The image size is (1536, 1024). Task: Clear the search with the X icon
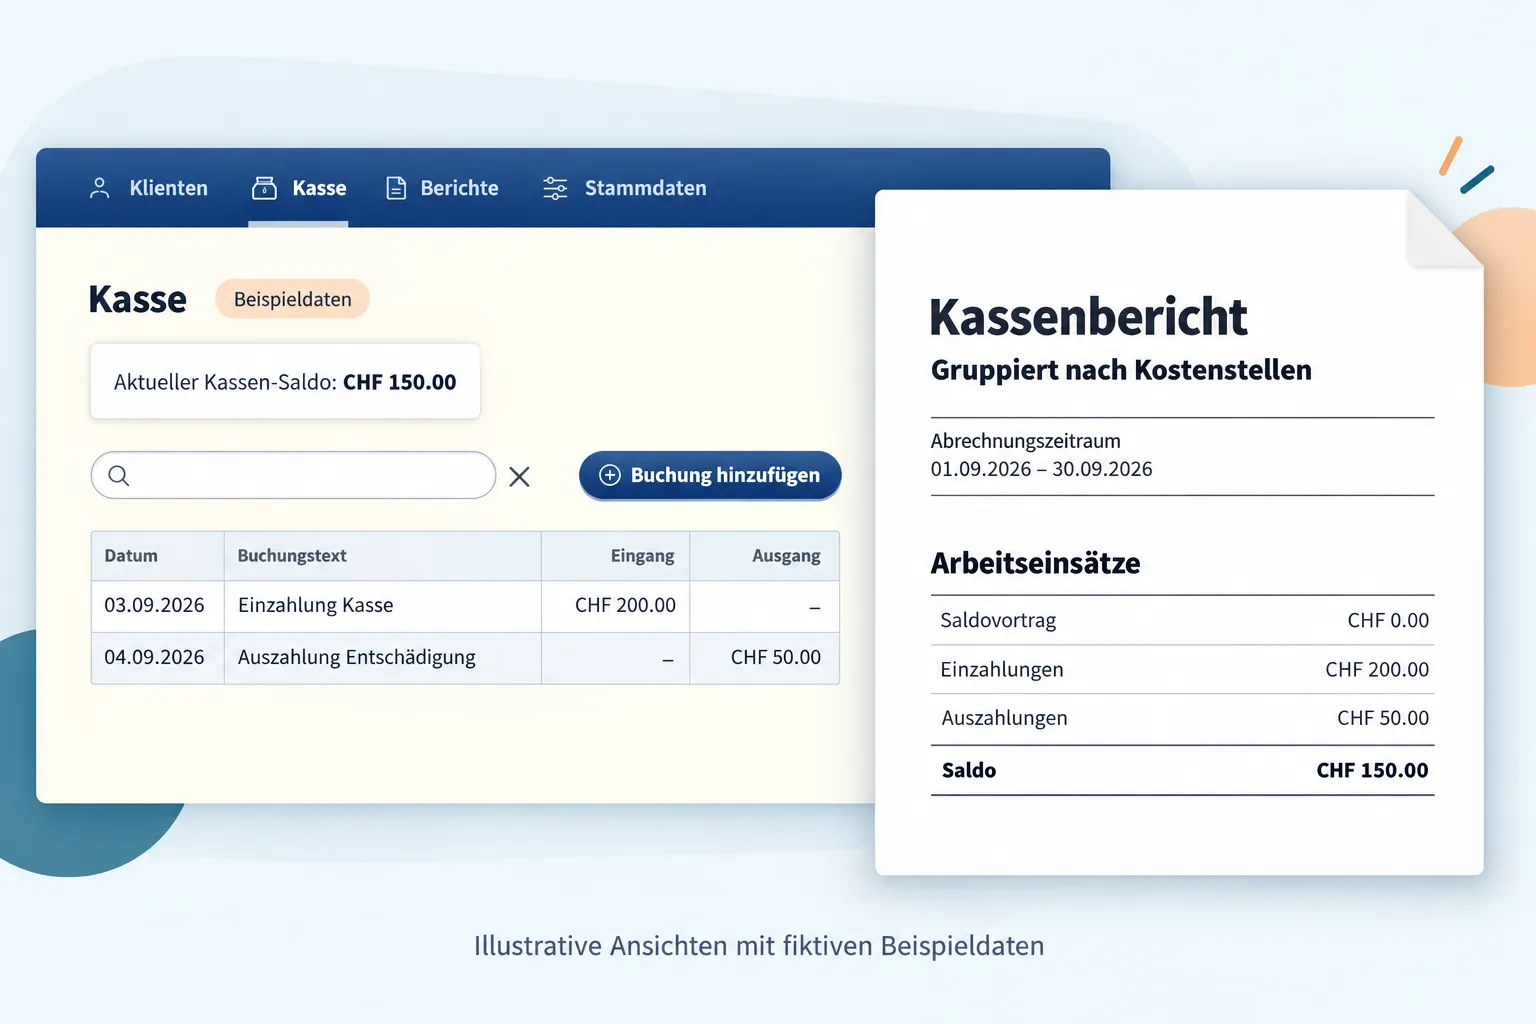point(519,477)
